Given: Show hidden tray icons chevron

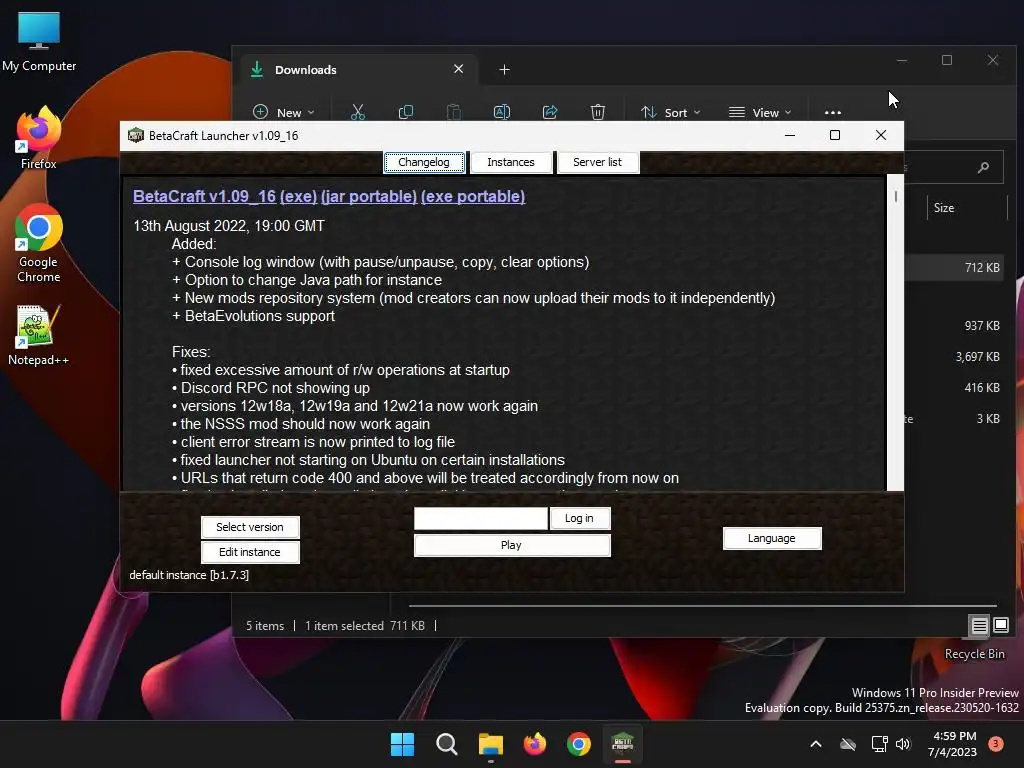Looking at the screenshot, I should pos(816,744).
